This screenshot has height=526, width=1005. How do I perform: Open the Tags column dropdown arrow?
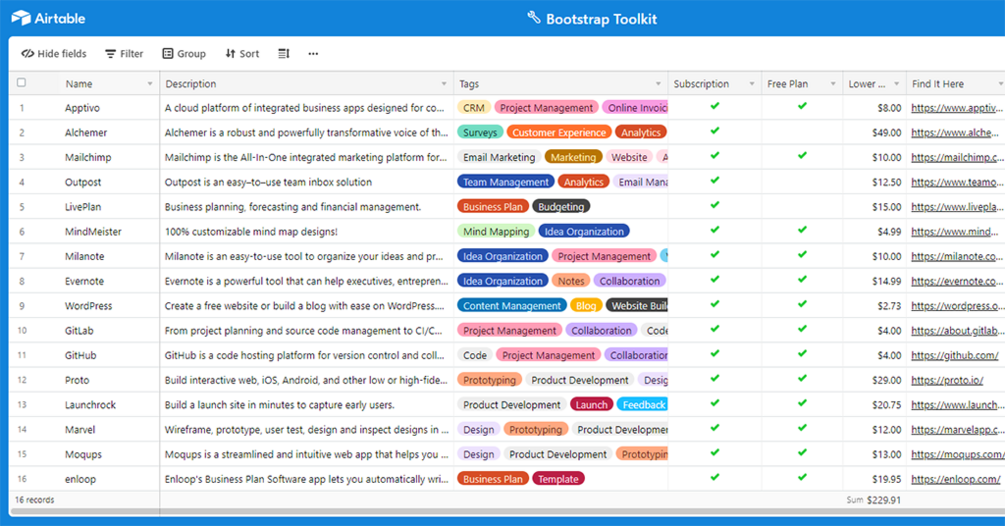658,84
